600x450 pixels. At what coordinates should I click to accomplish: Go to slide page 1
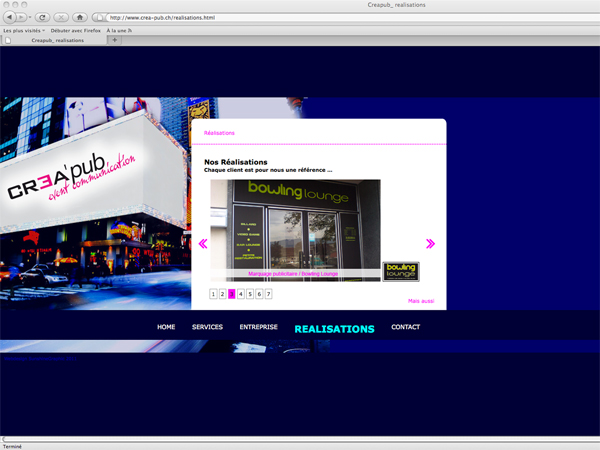coord(213,294)
